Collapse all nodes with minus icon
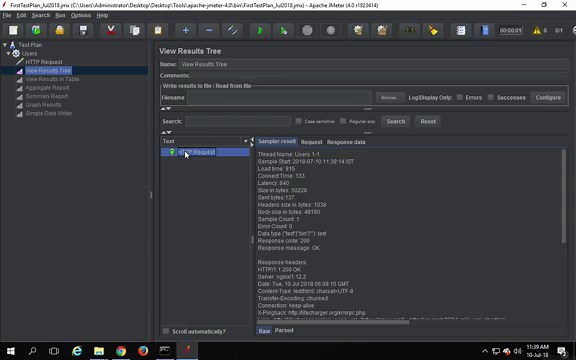 click(209, 30)
